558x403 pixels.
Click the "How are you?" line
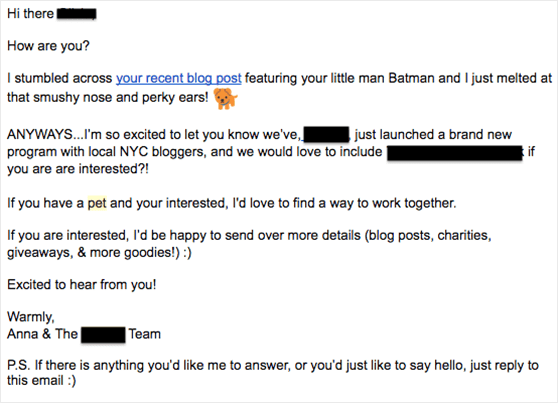(x=48, y=46)
